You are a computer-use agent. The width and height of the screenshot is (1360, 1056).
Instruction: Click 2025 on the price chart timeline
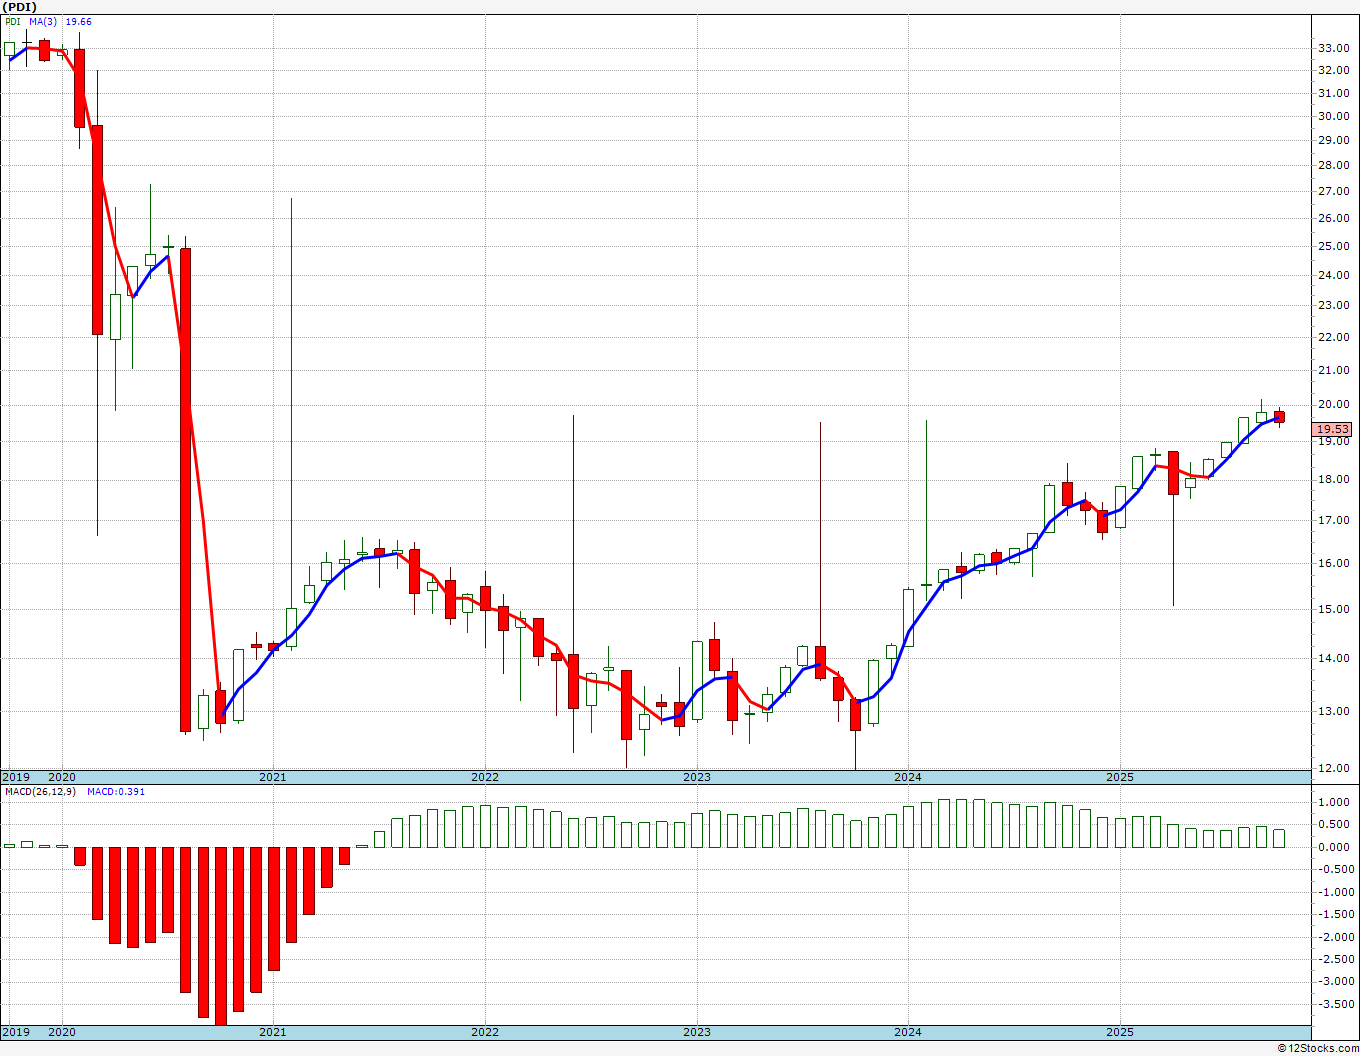tap(1120, 777)
